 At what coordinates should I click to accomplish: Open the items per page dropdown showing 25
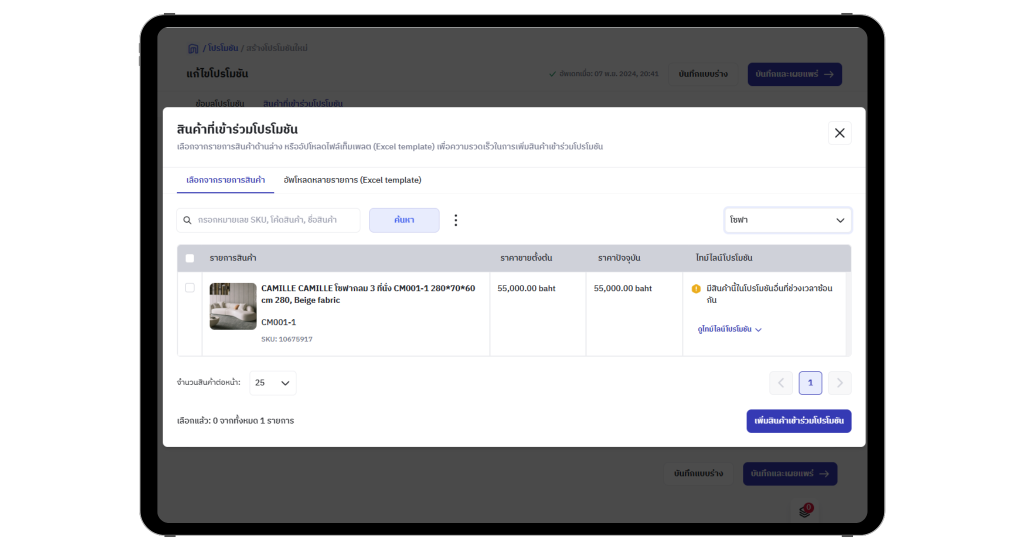pos(272,383)
